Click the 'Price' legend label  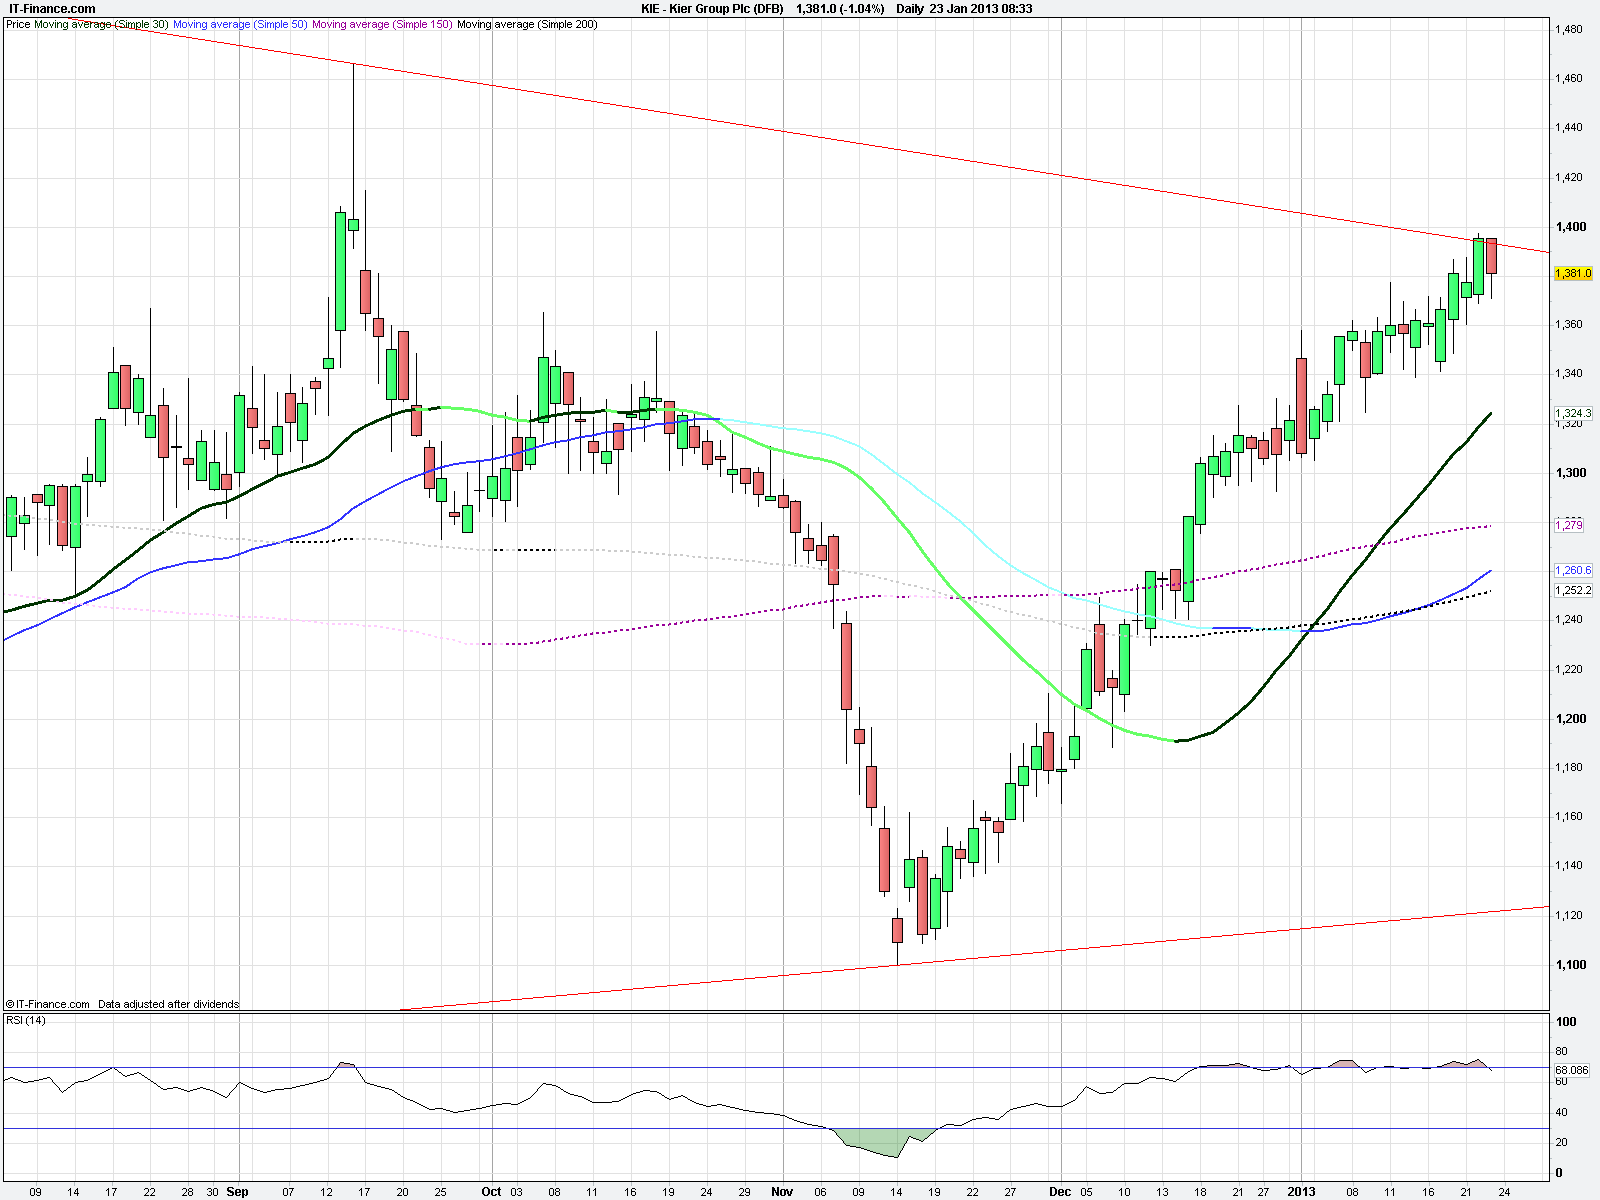pos(18,24)
